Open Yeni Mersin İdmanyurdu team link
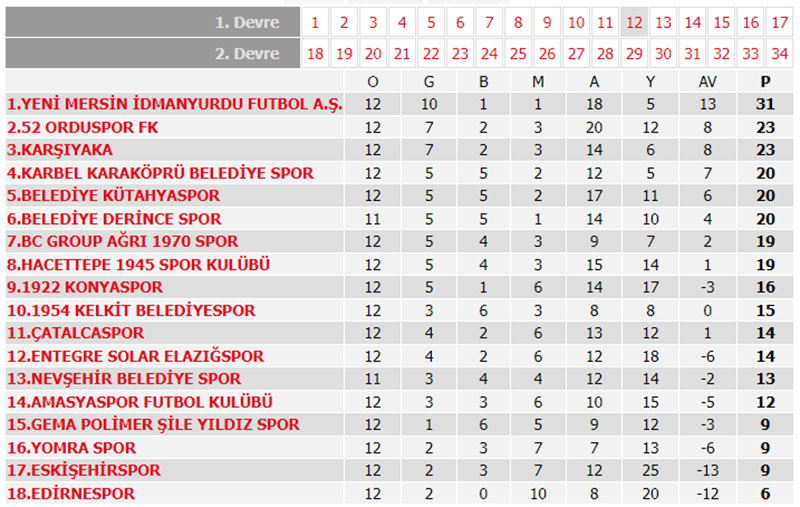800x507 pixels. pos(174,104)
